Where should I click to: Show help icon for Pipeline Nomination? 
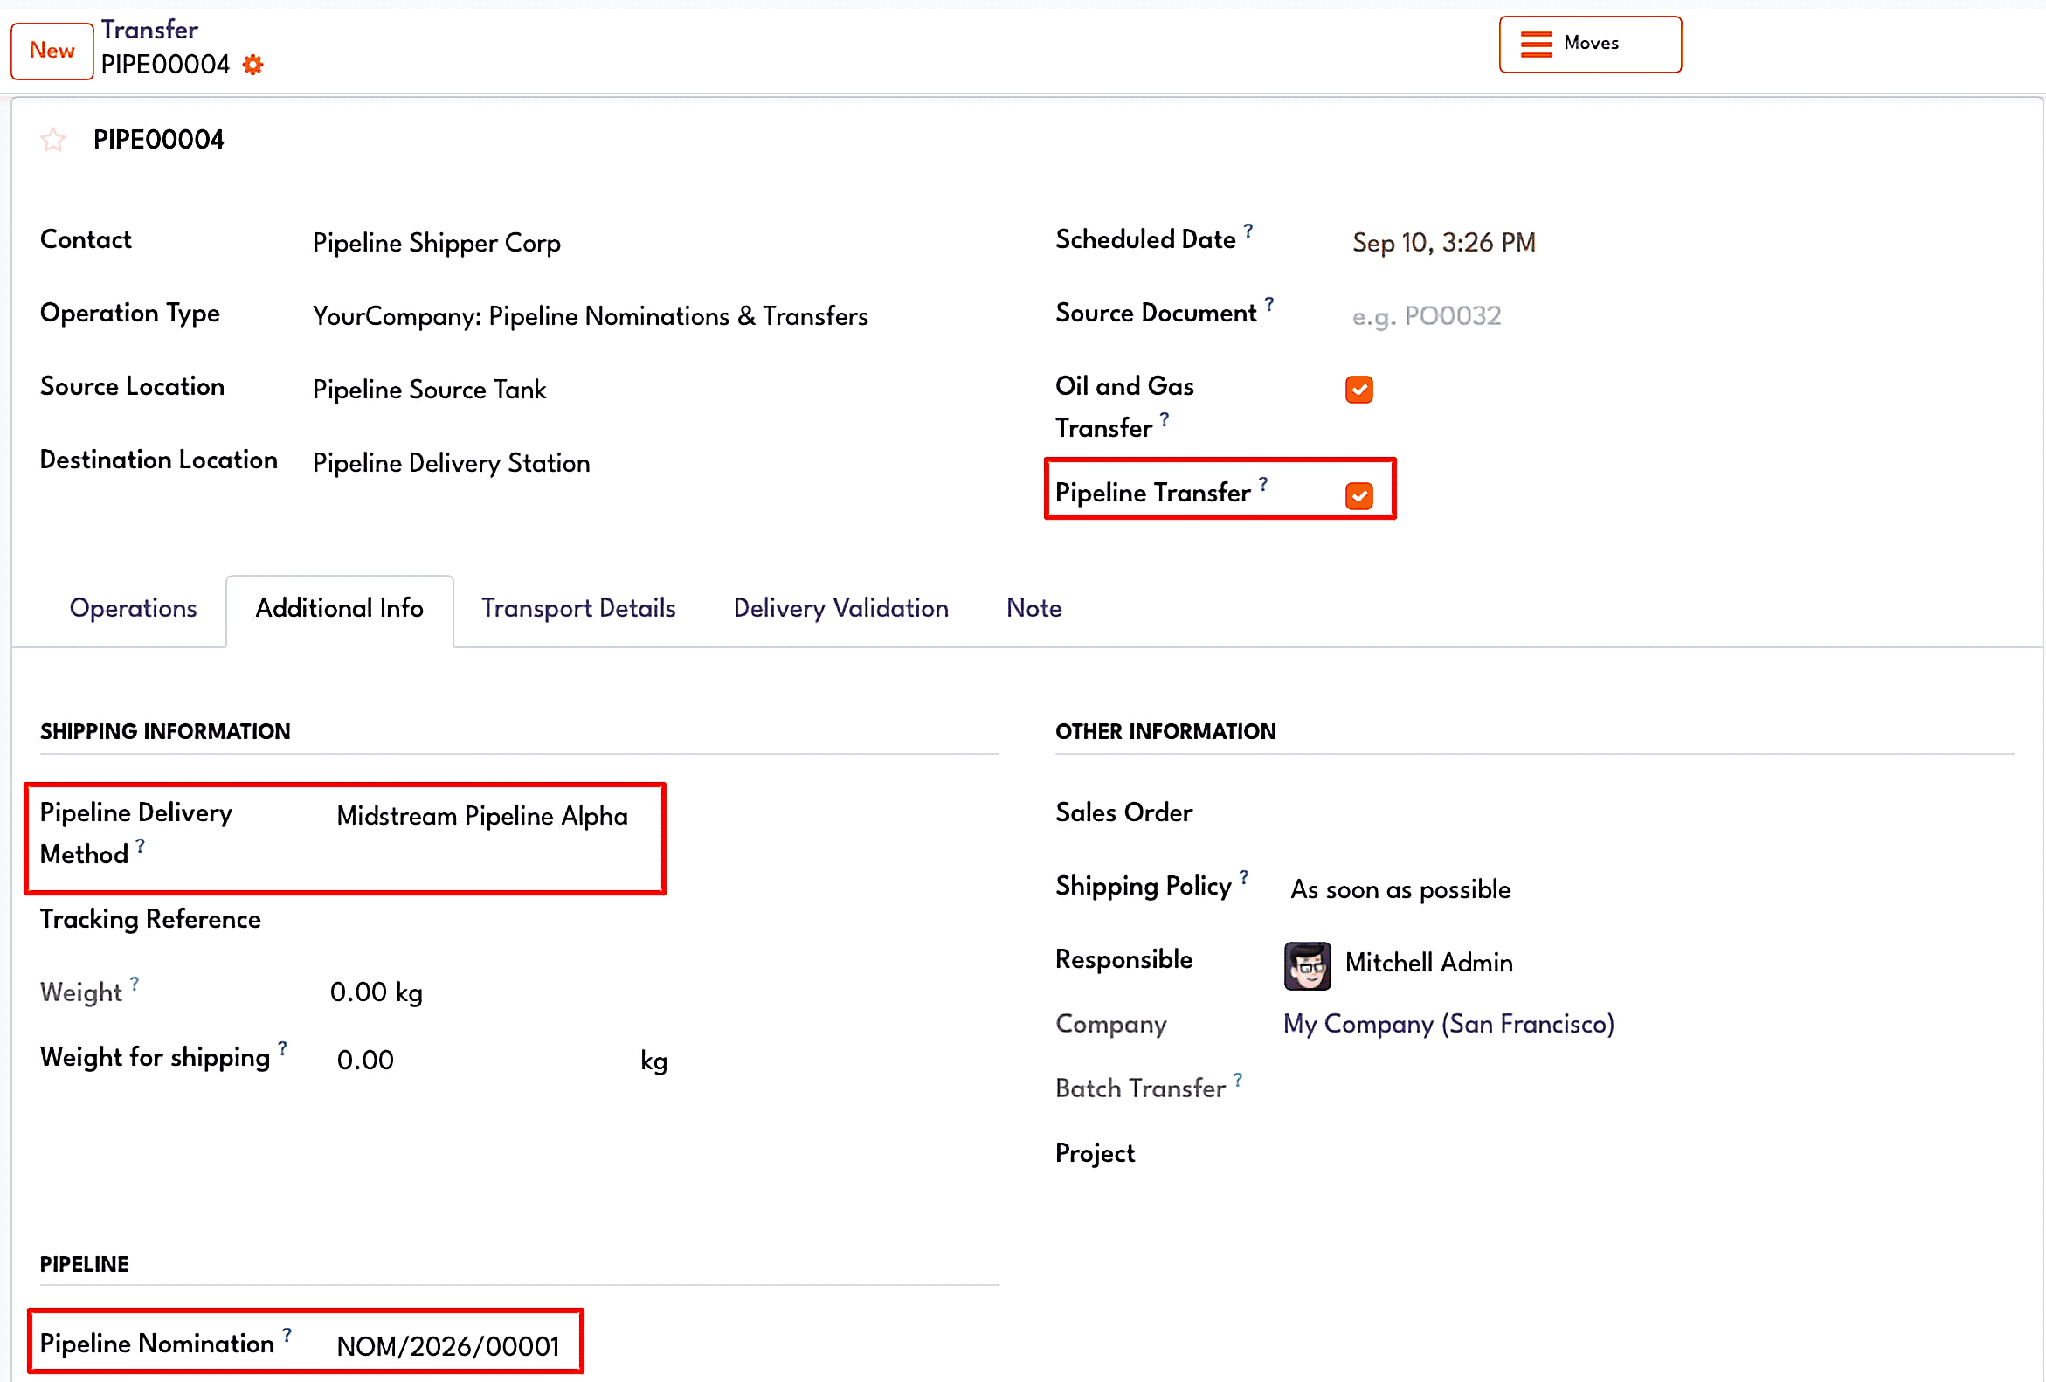pos(287,1335)
